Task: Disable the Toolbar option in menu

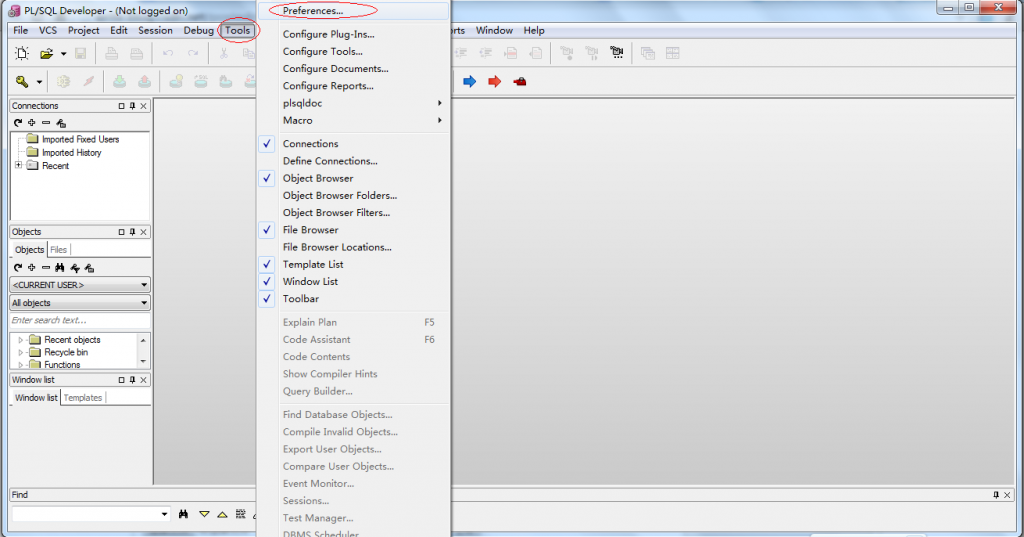Action: (300, 299)
